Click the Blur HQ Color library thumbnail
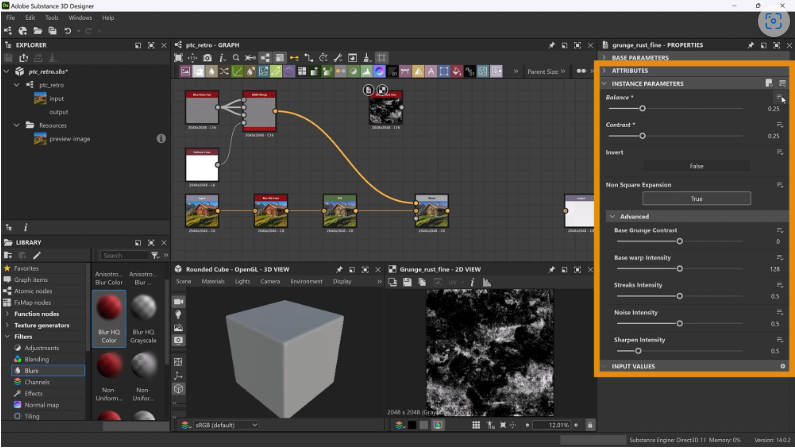795x448 pixels. click(109, 318)
